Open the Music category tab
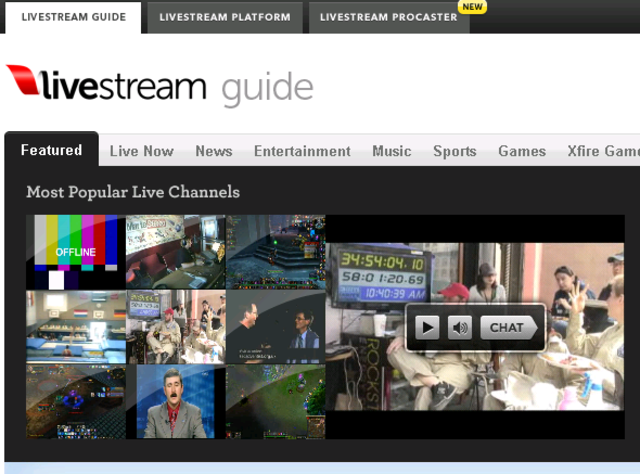Image resolution: width=640 pixels, height=474 pixels. [391, 151]
